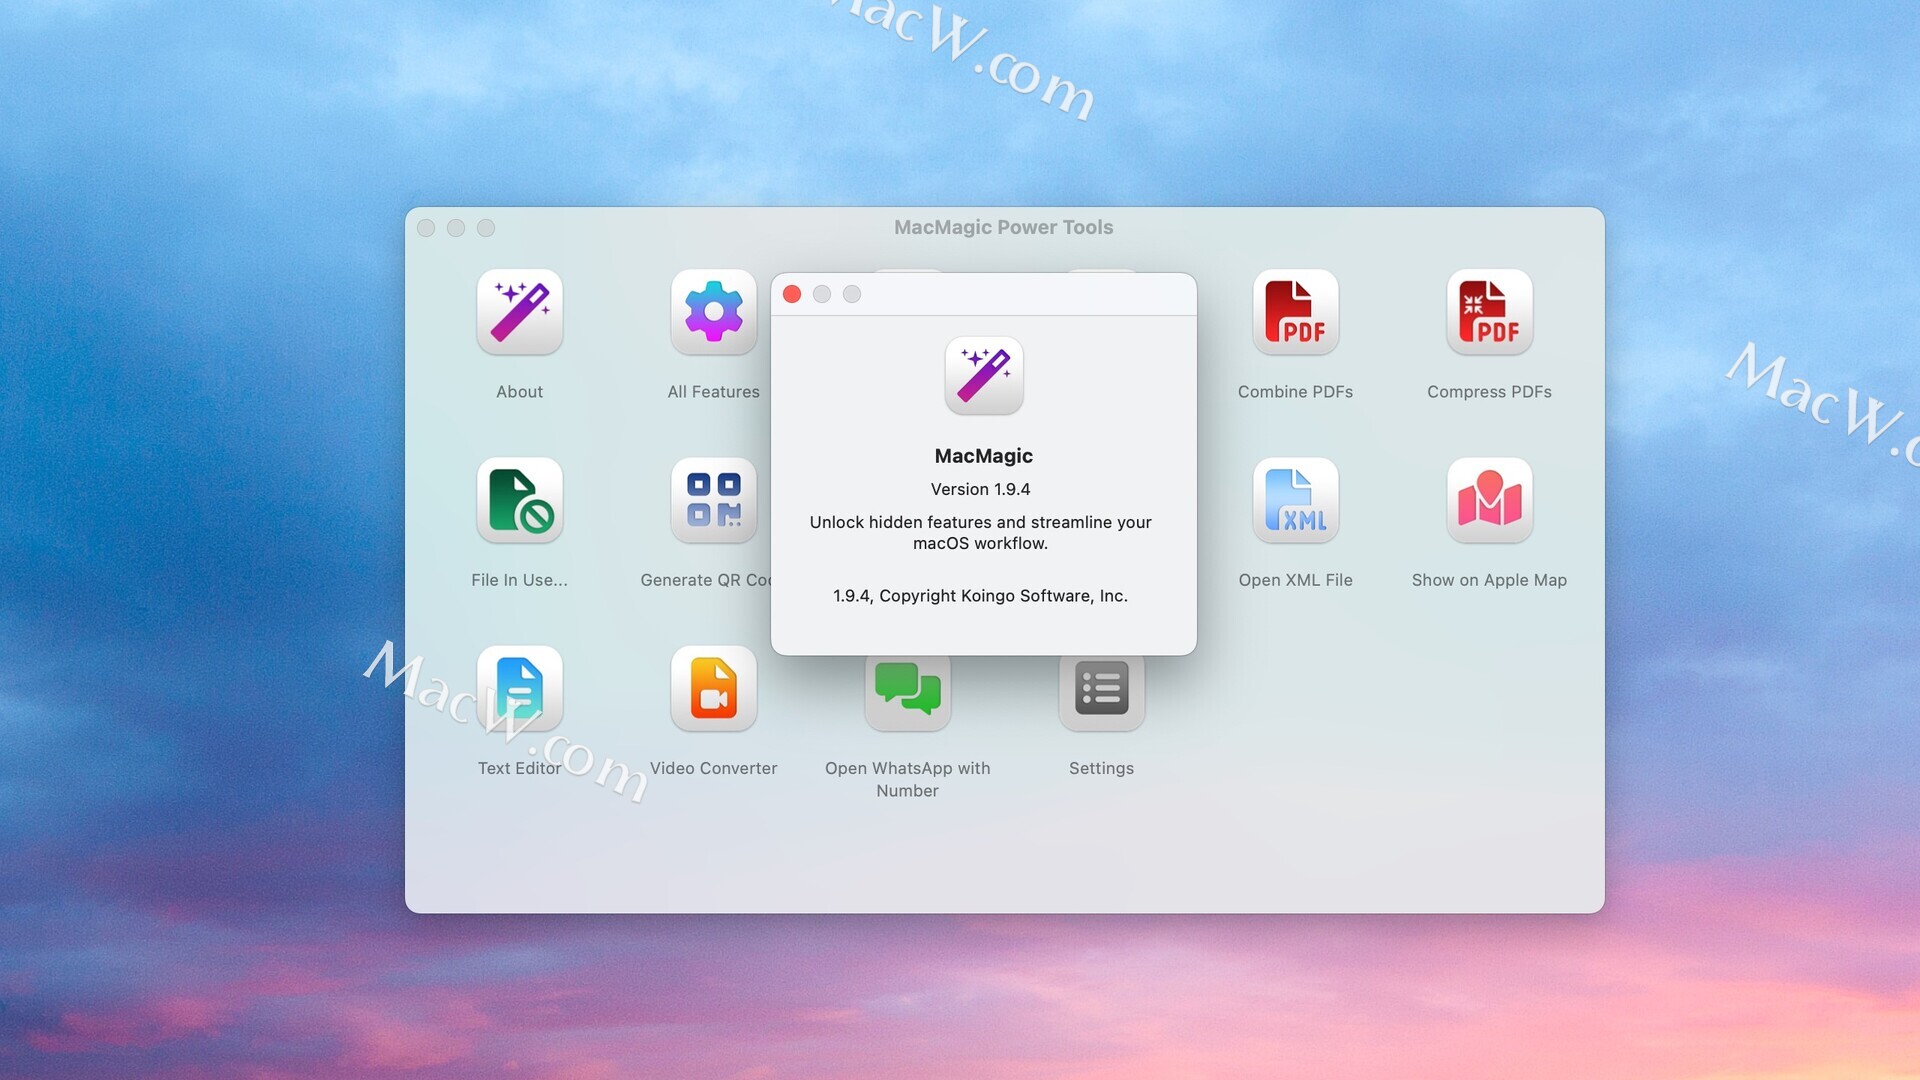This screenshot has width=1920, height=1080.
Task: Launch the Text Editor tool
Action: point(519,688)
